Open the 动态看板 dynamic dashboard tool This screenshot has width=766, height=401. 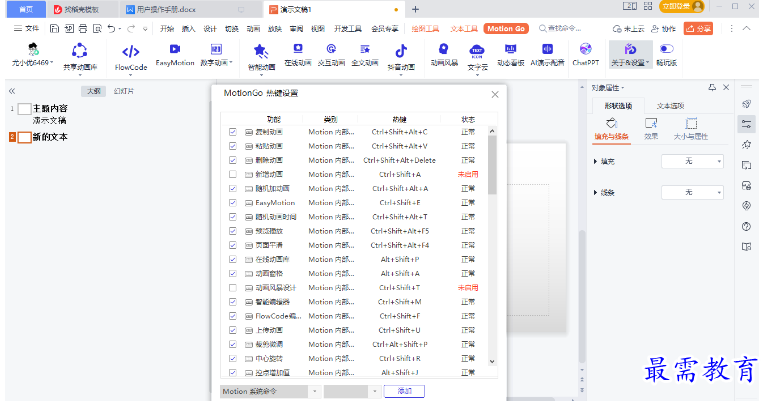[x=511, y=55]
